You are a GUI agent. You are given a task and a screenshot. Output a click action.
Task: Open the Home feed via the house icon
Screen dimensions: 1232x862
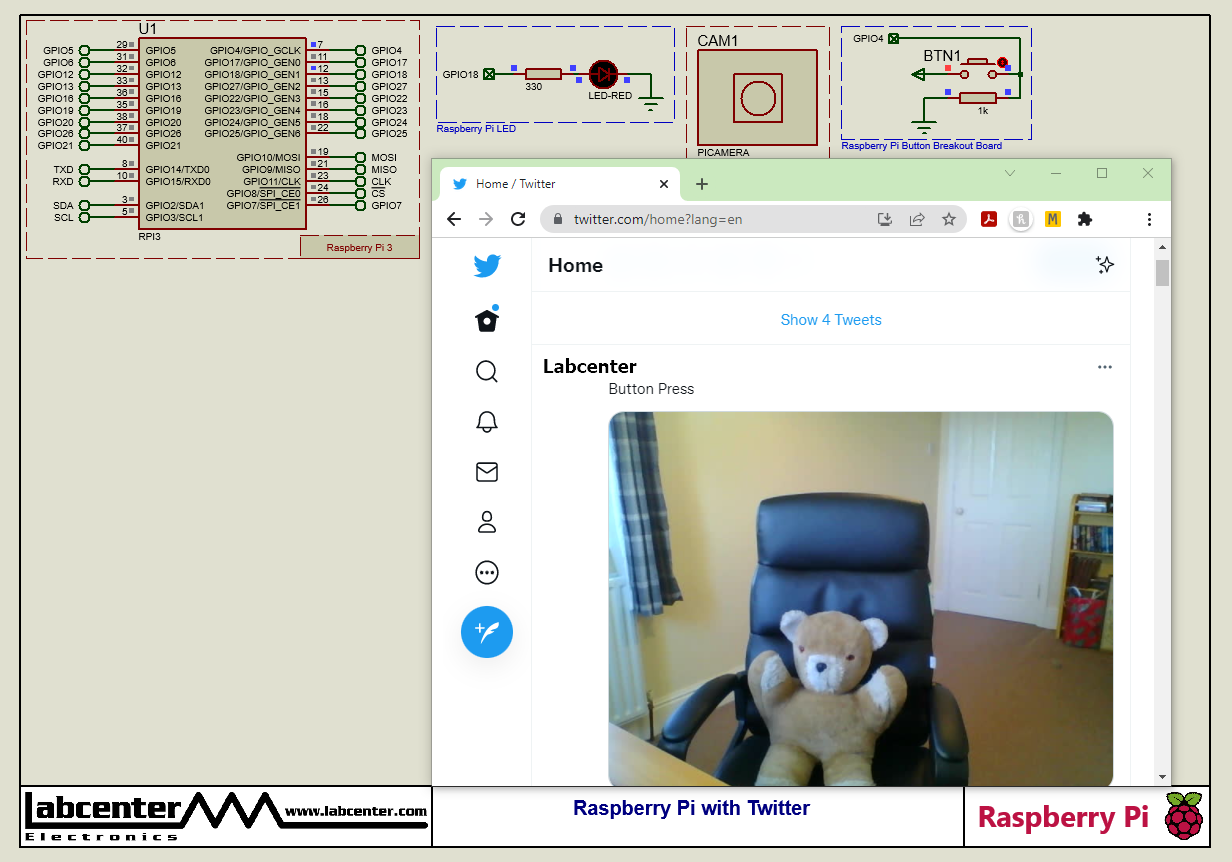[x=487, y=318]
